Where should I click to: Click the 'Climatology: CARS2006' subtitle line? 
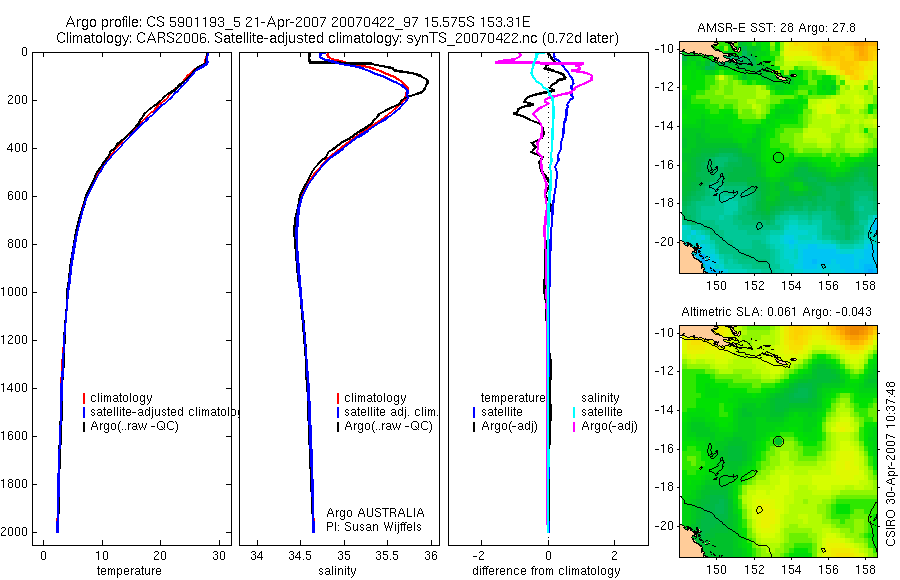coord(338,38)
